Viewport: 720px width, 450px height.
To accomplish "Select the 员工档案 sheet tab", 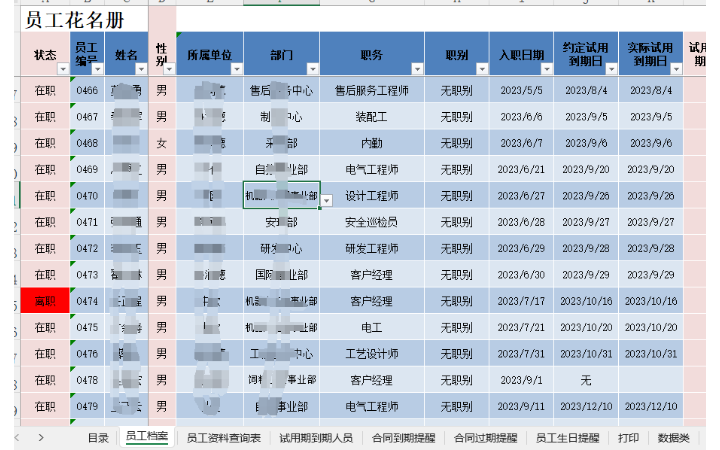I will (147, 436).
